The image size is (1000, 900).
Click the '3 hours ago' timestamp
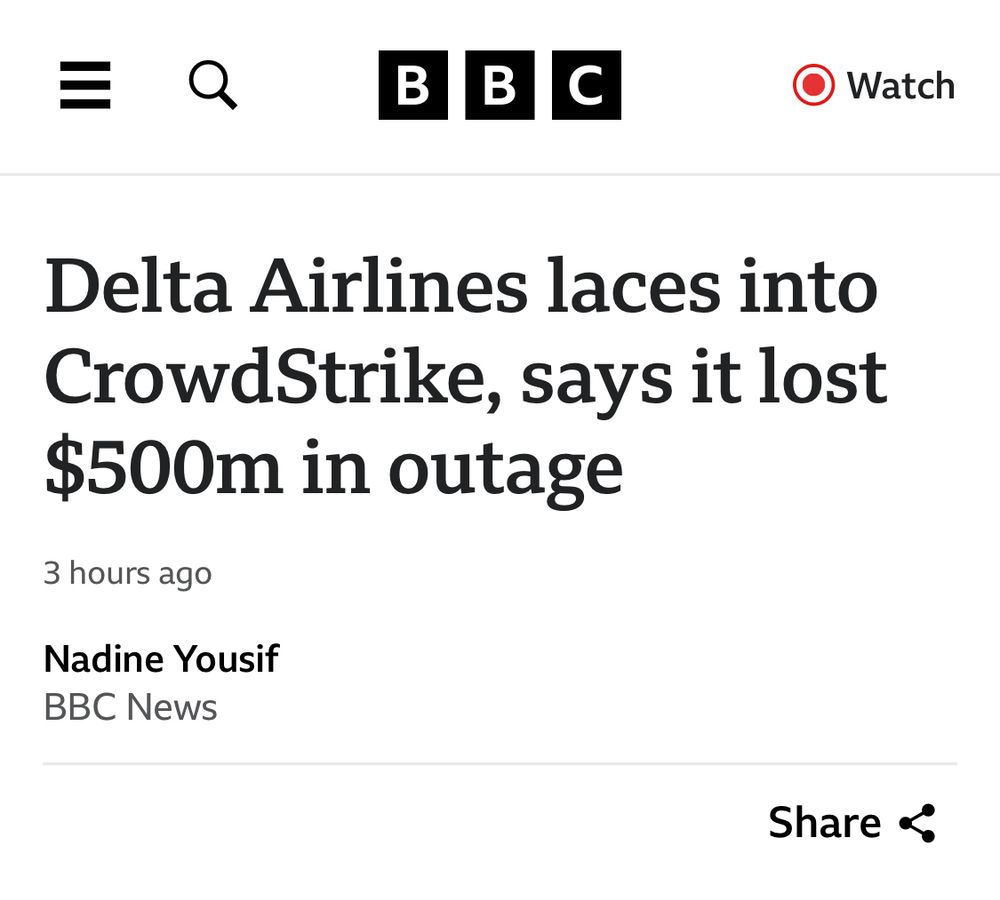(127, 573)
